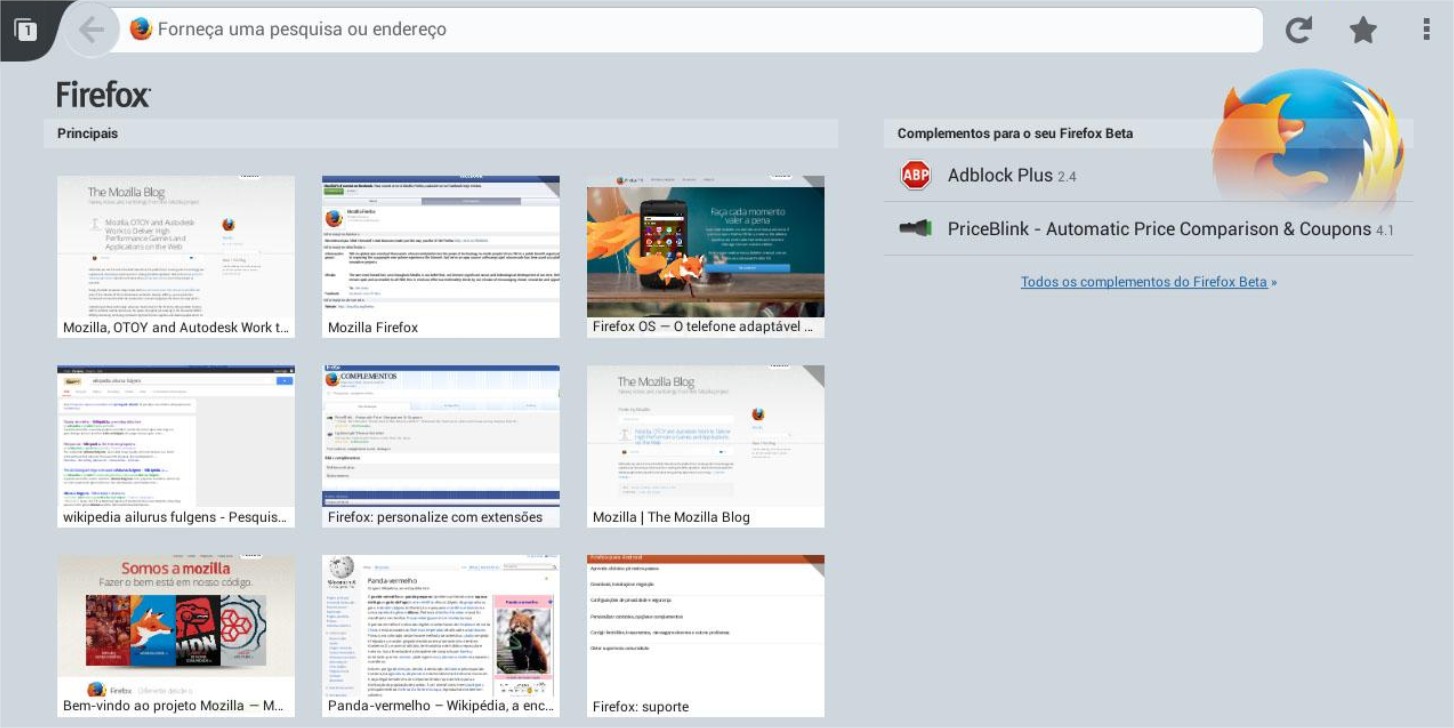Open wikipedia ailurus fulgens search thumbnail

(176, 445)
